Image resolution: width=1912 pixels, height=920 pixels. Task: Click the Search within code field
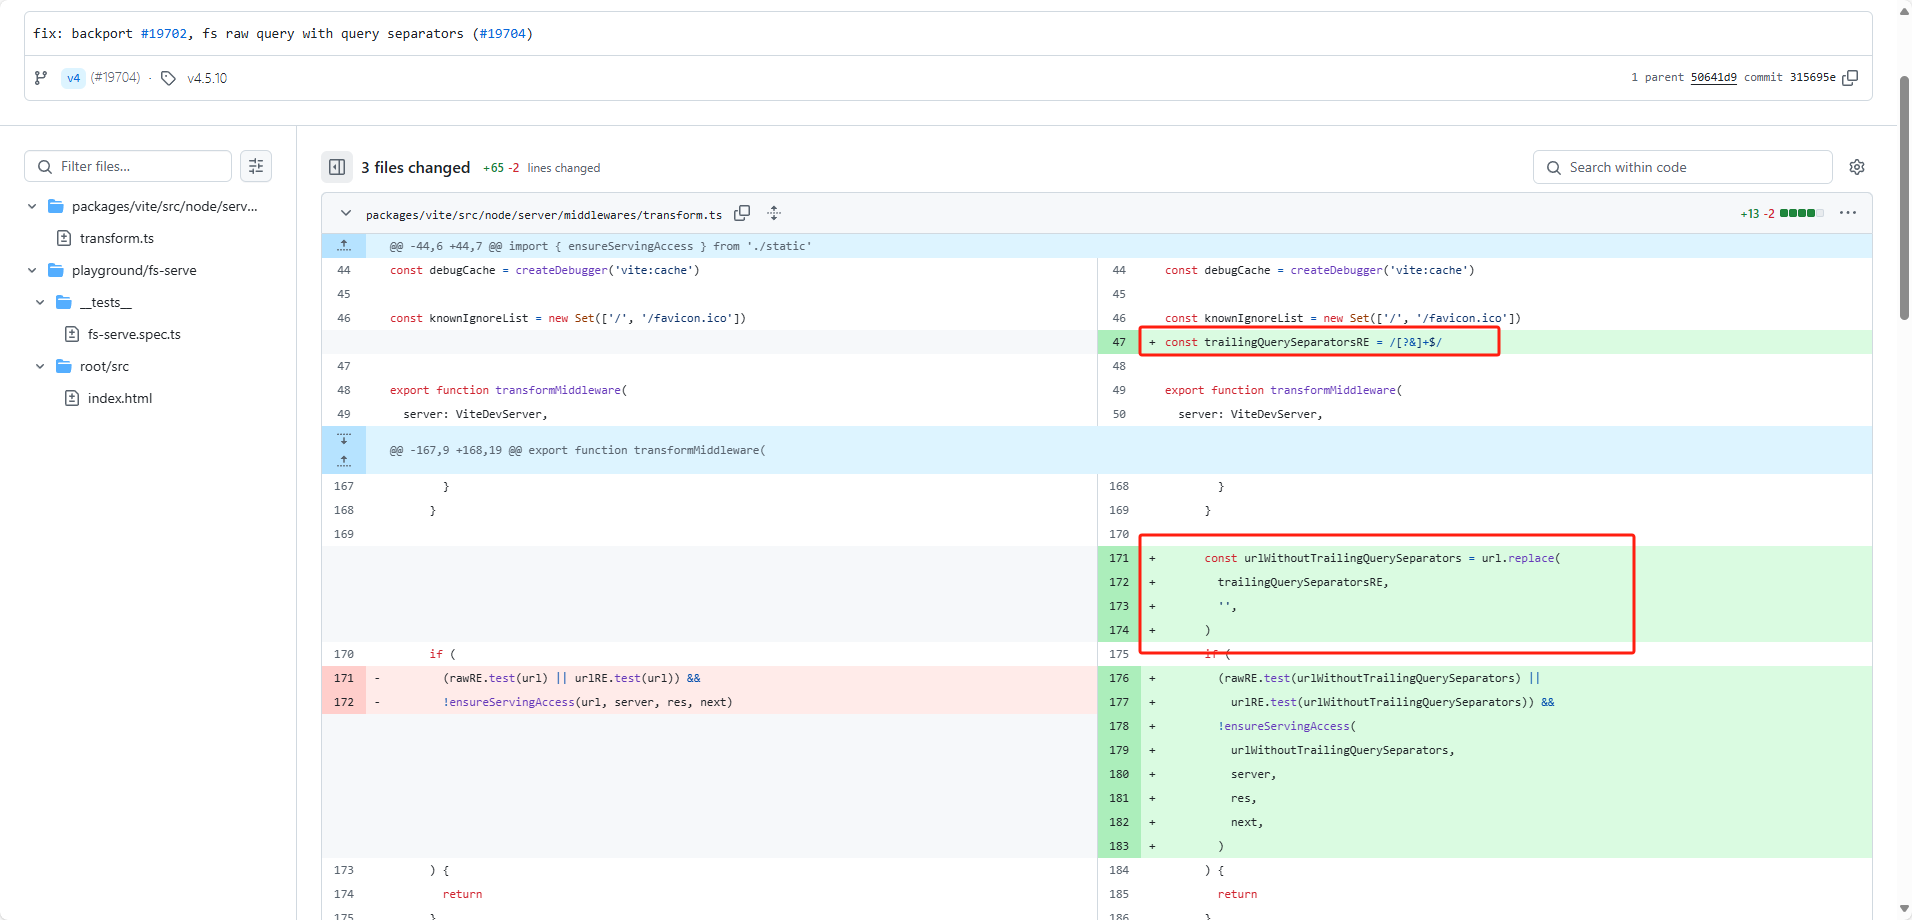1683,167
